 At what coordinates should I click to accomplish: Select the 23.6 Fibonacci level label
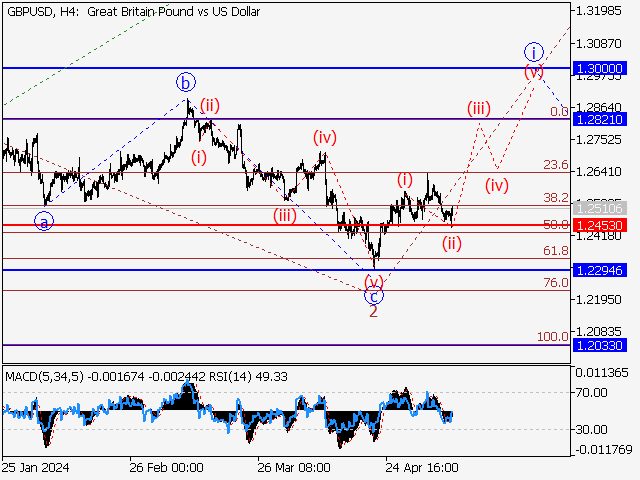(556, 165)
